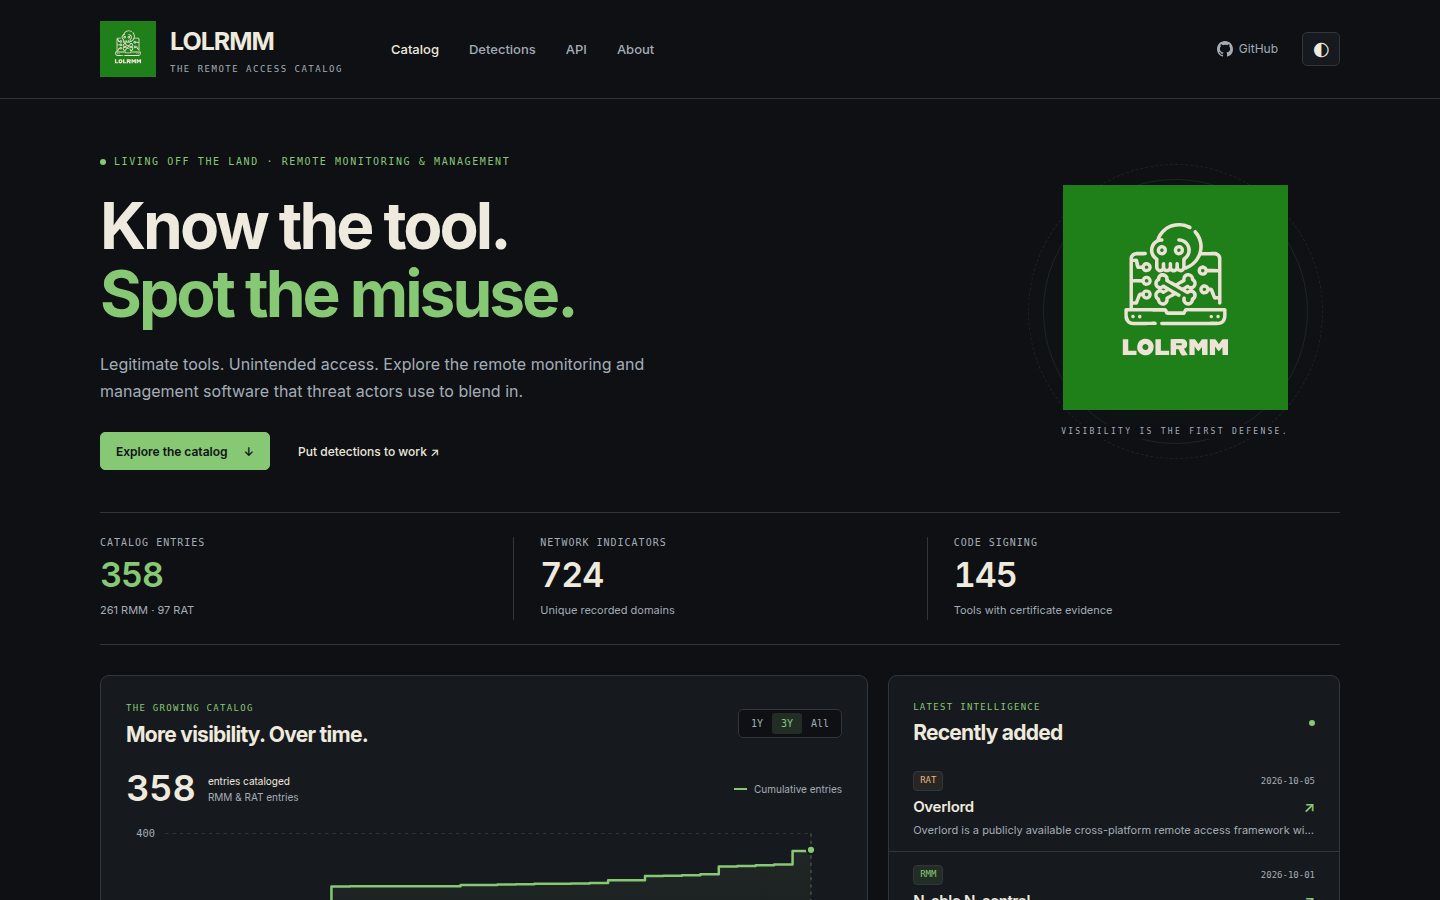1440x900 pixels.
Task: Open the Catalog nav item
Action: click(415, 49)
